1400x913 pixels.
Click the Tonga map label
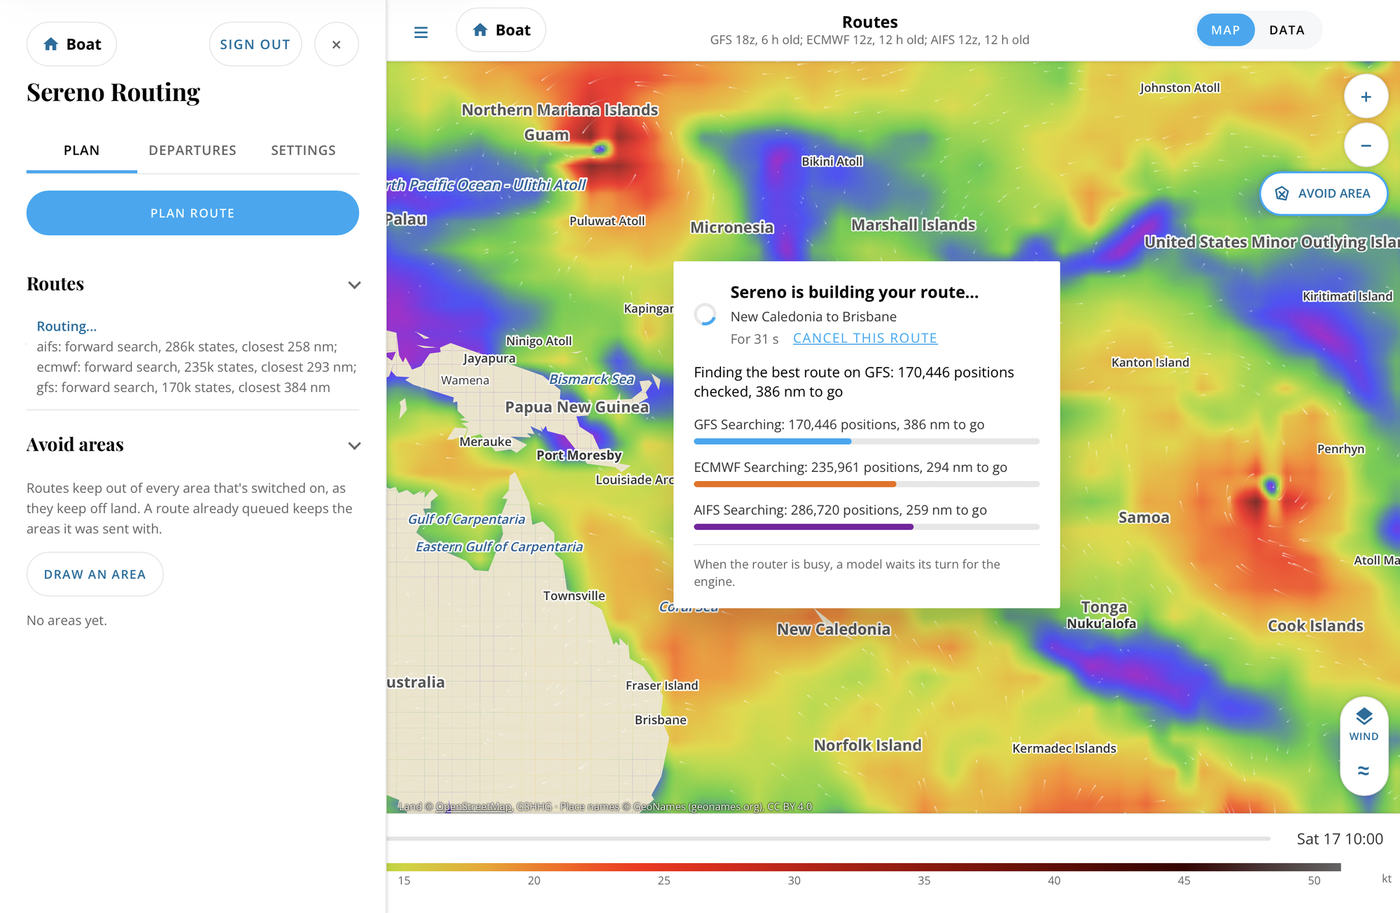(1104, 607)
